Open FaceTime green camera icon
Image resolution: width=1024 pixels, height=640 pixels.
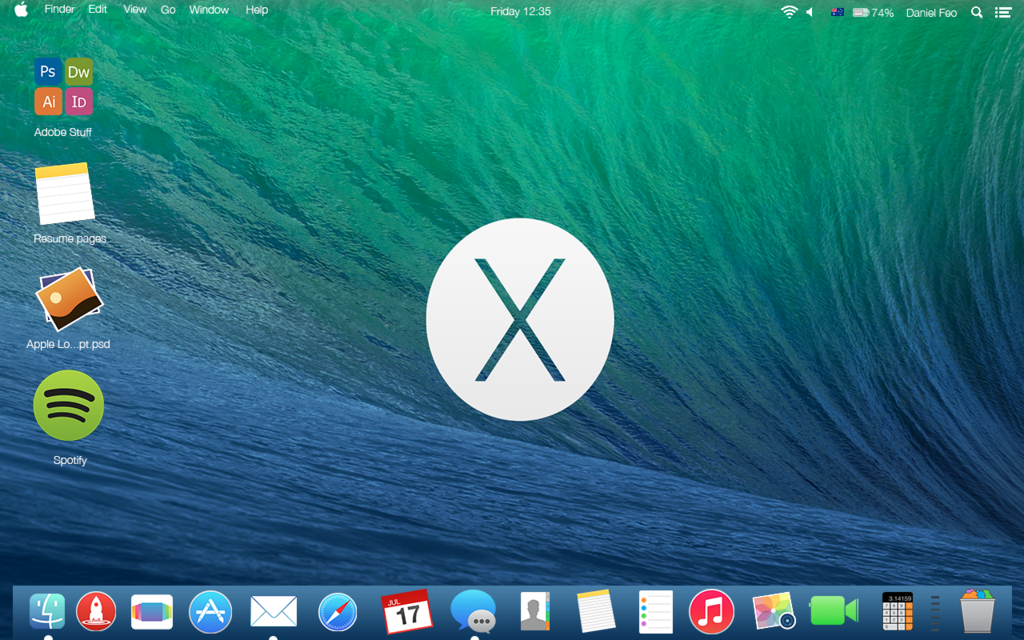(x=834, y=611)
